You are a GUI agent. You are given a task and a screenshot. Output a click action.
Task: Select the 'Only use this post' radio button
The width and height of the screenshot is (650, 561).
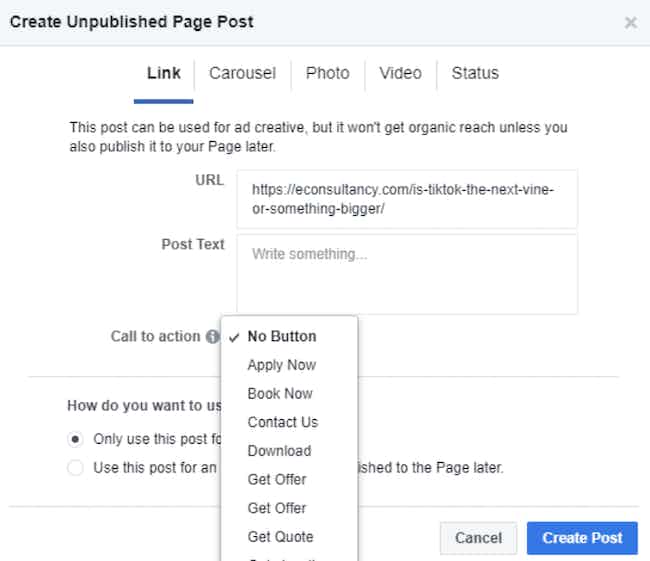[75, 439]
